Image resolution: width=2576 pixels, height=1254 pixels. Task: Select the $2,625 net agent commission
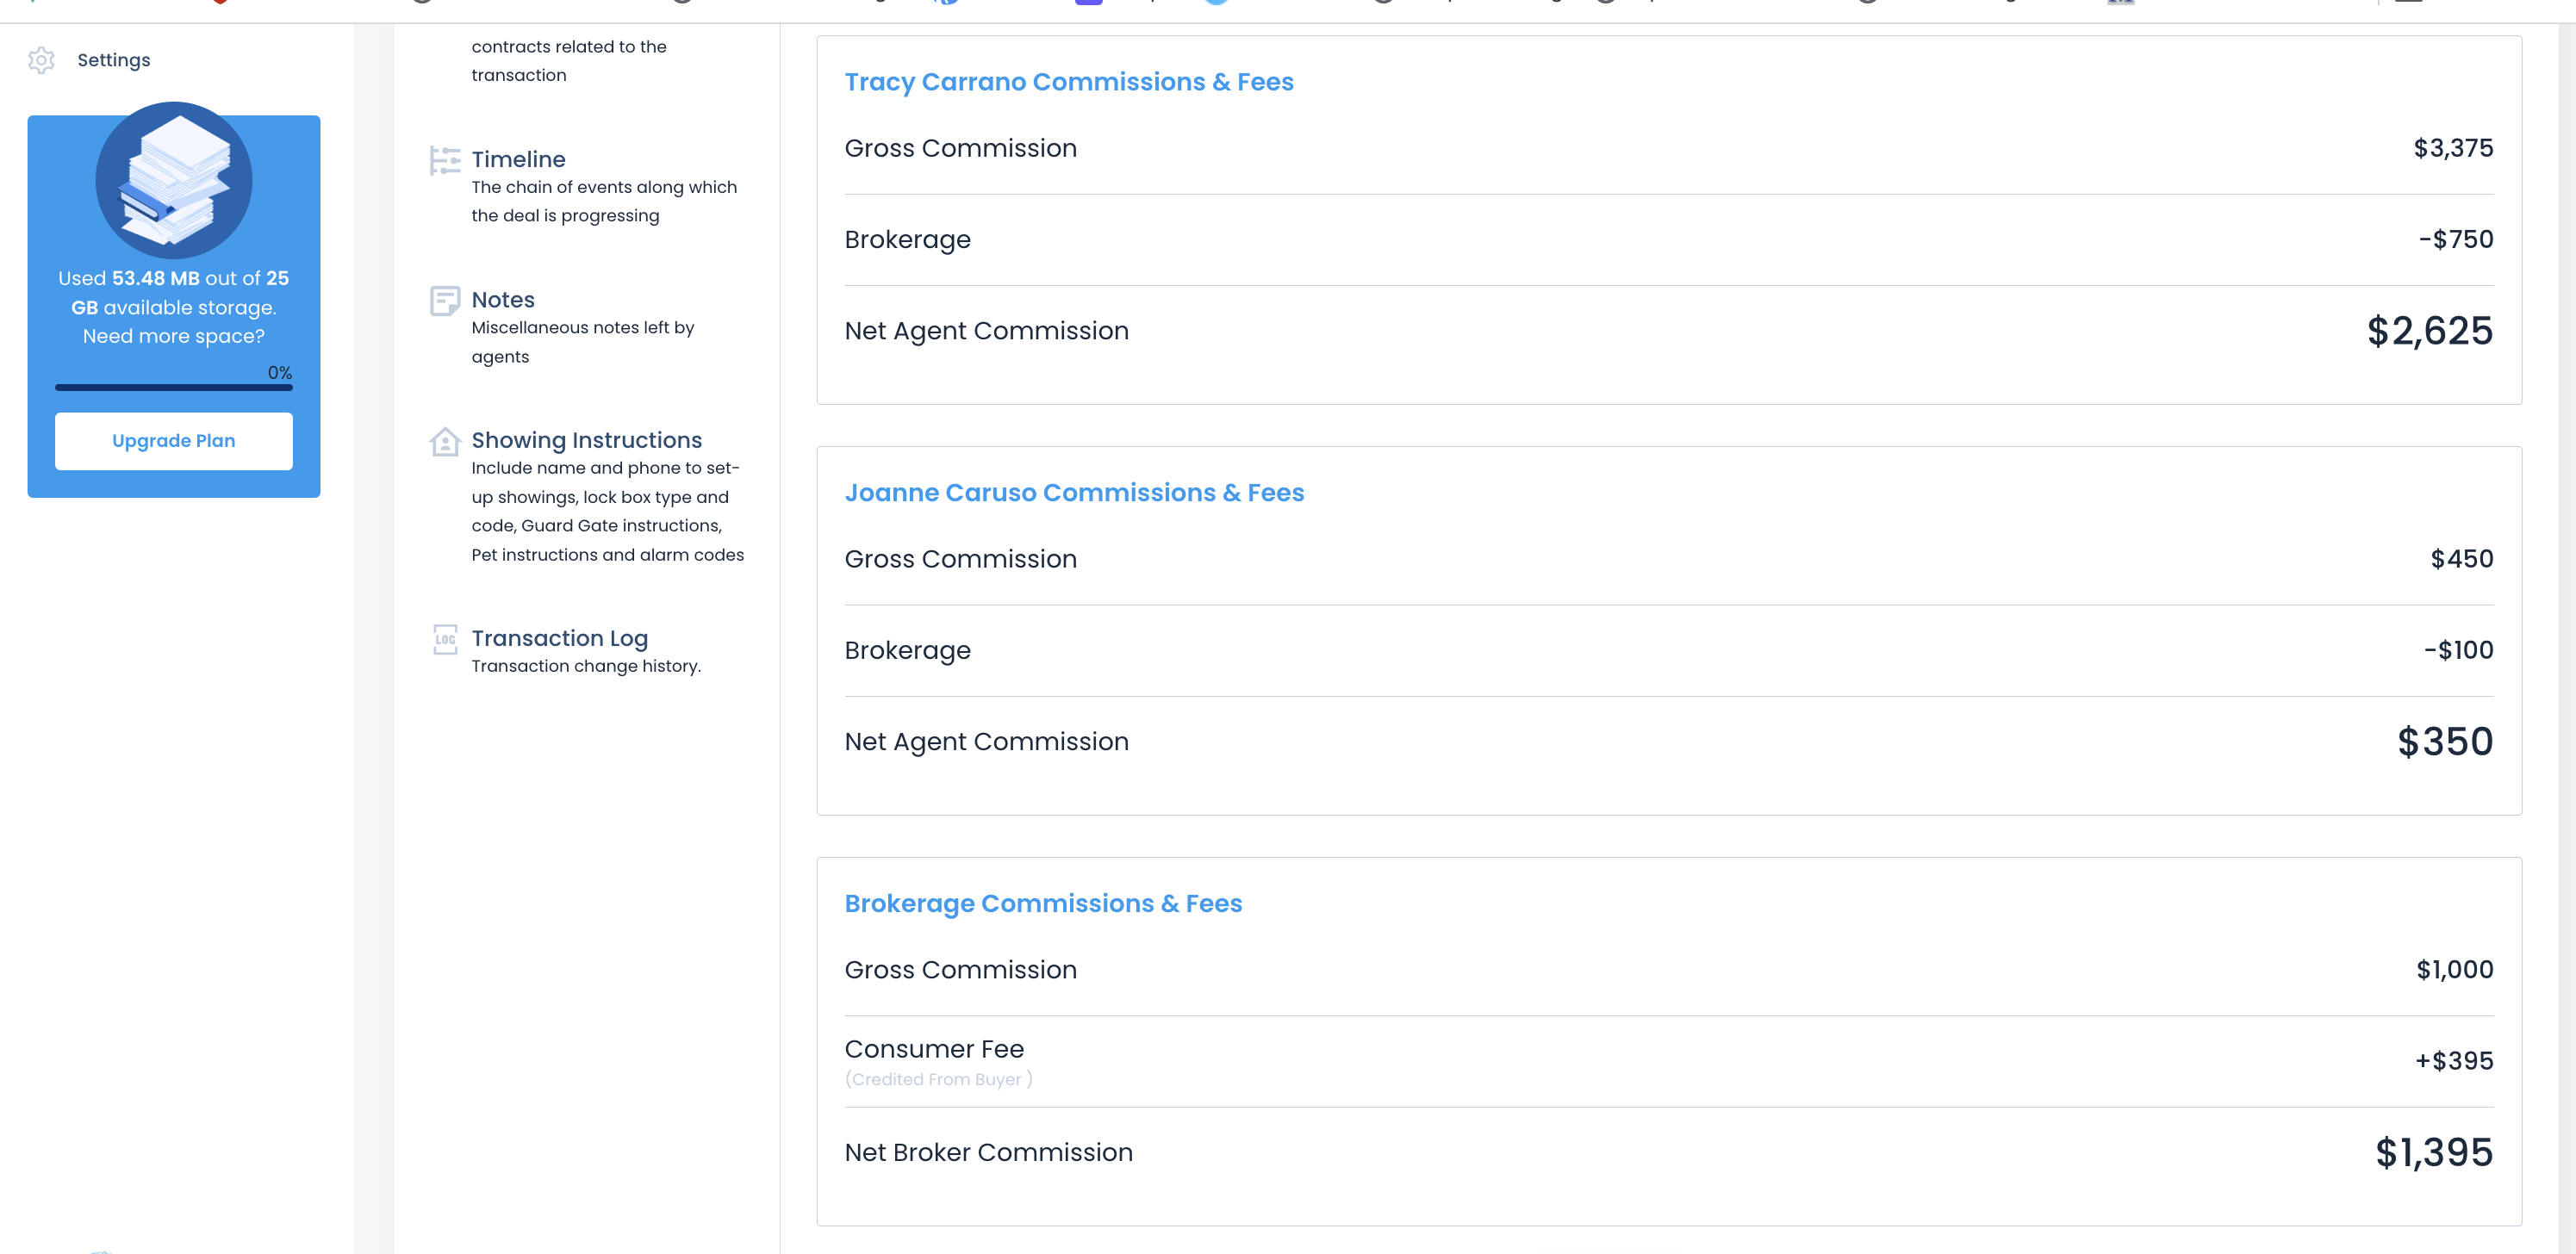point(2429,331)
